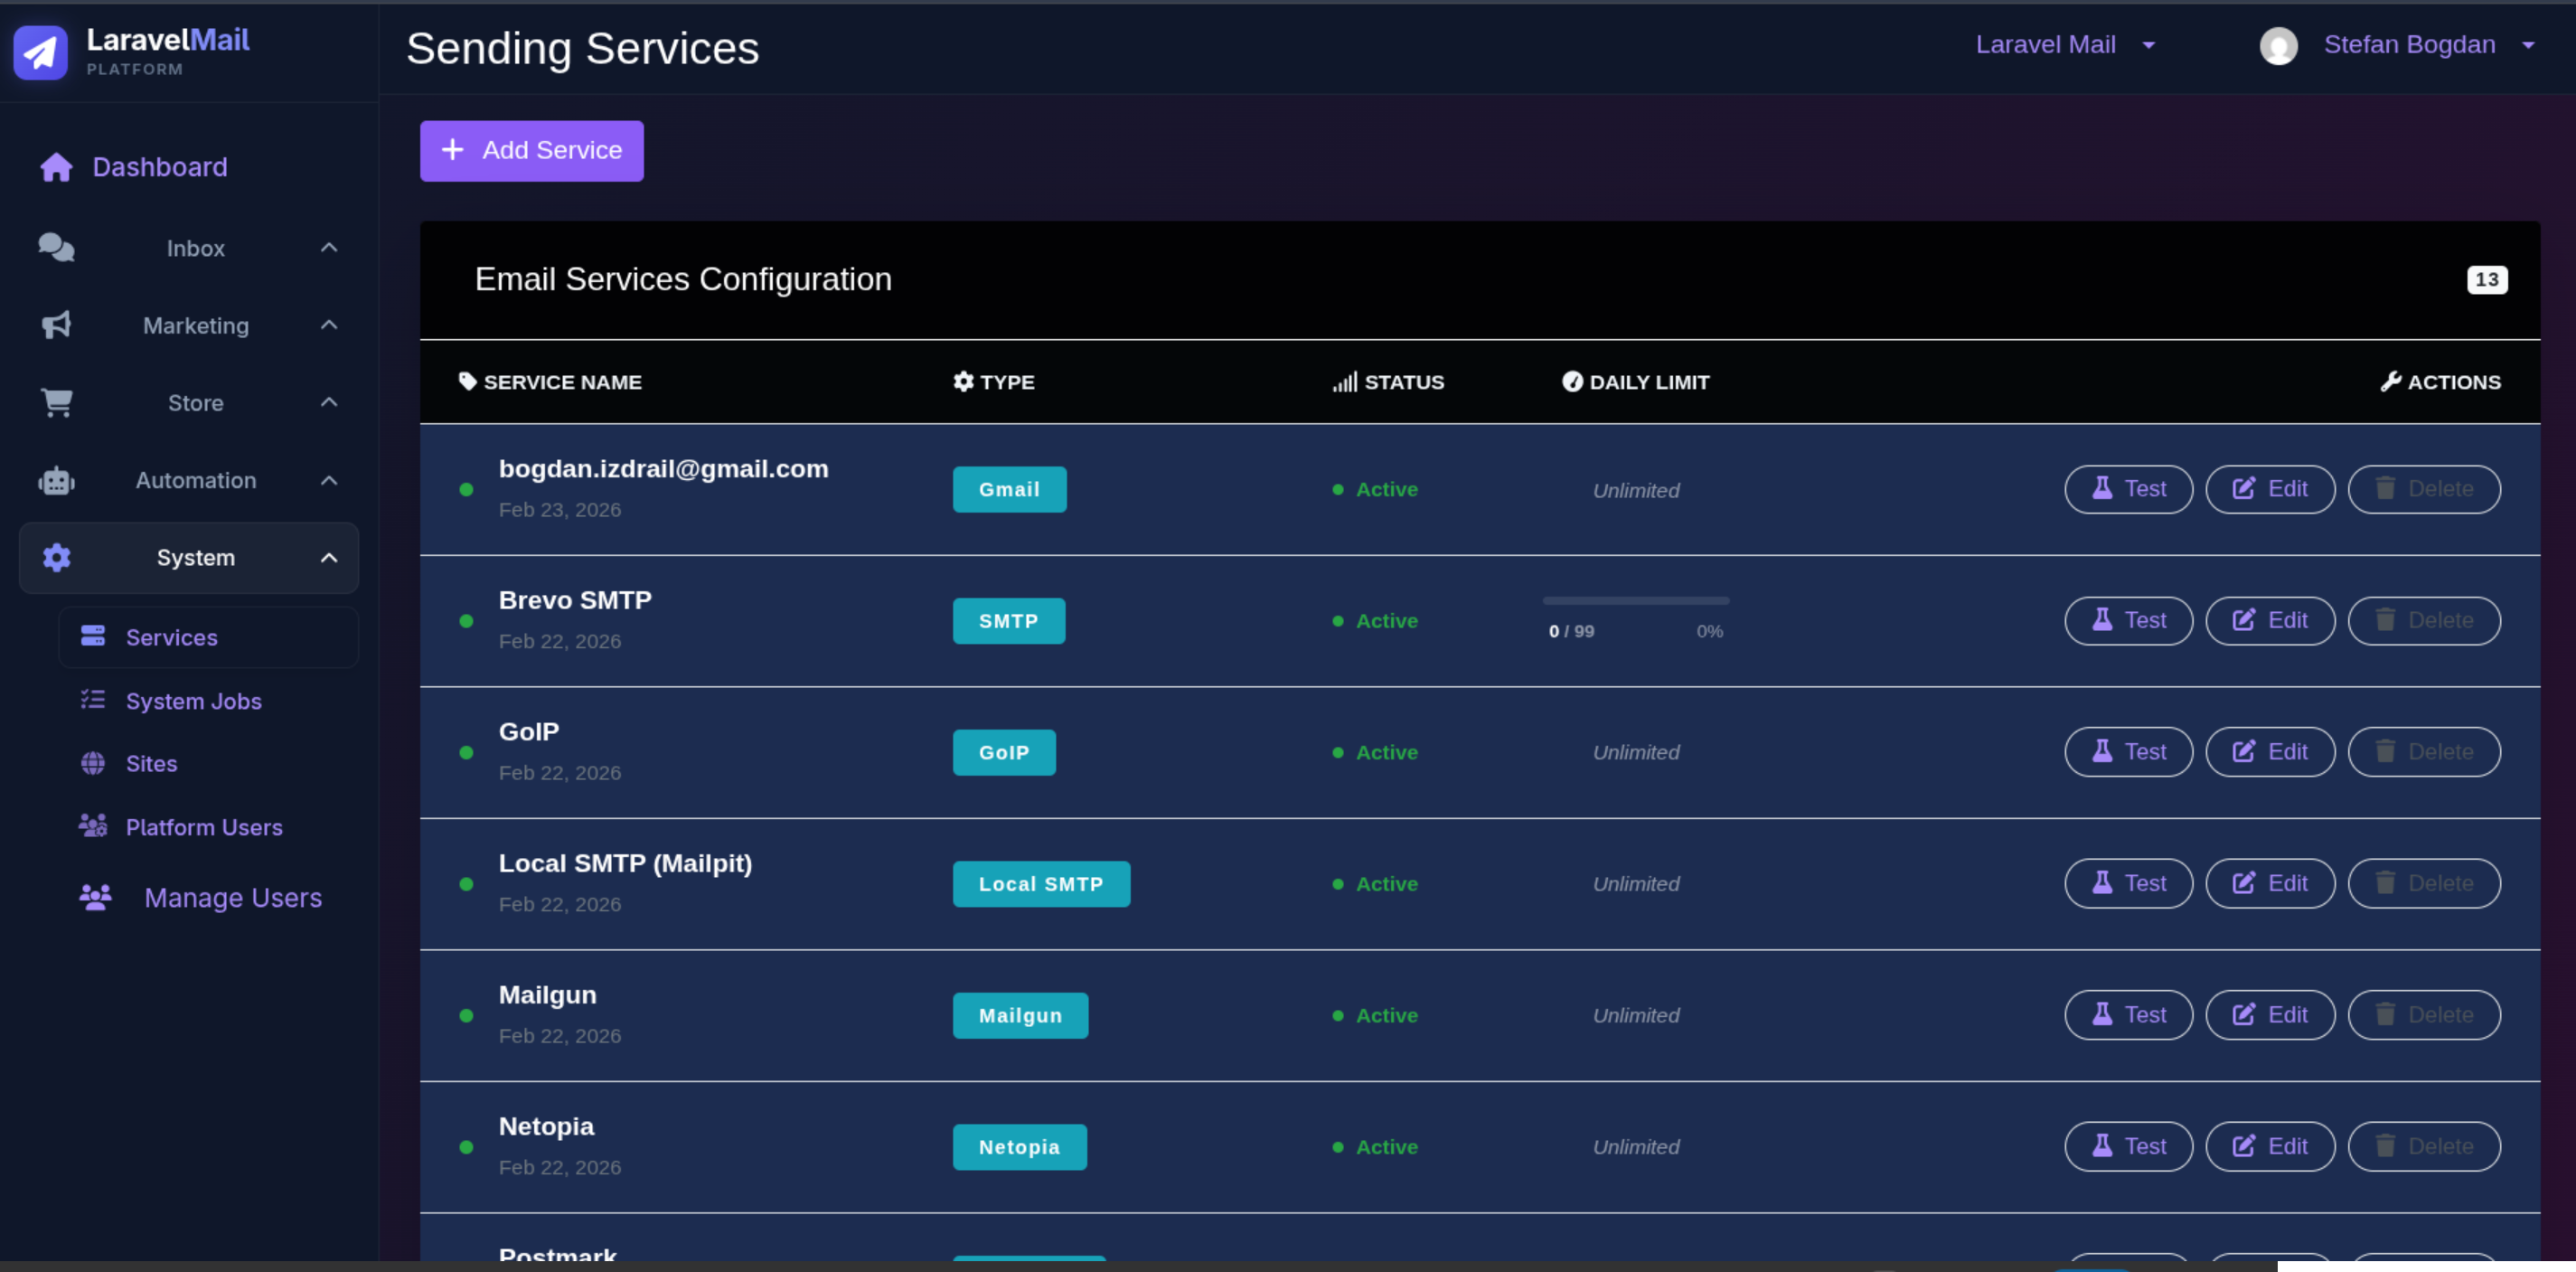Click the Inbox chat bubbles icon
Image resolution: width=2576 pixels, height=1272 pixels.
pyautogui.click(x=56, y=247)
